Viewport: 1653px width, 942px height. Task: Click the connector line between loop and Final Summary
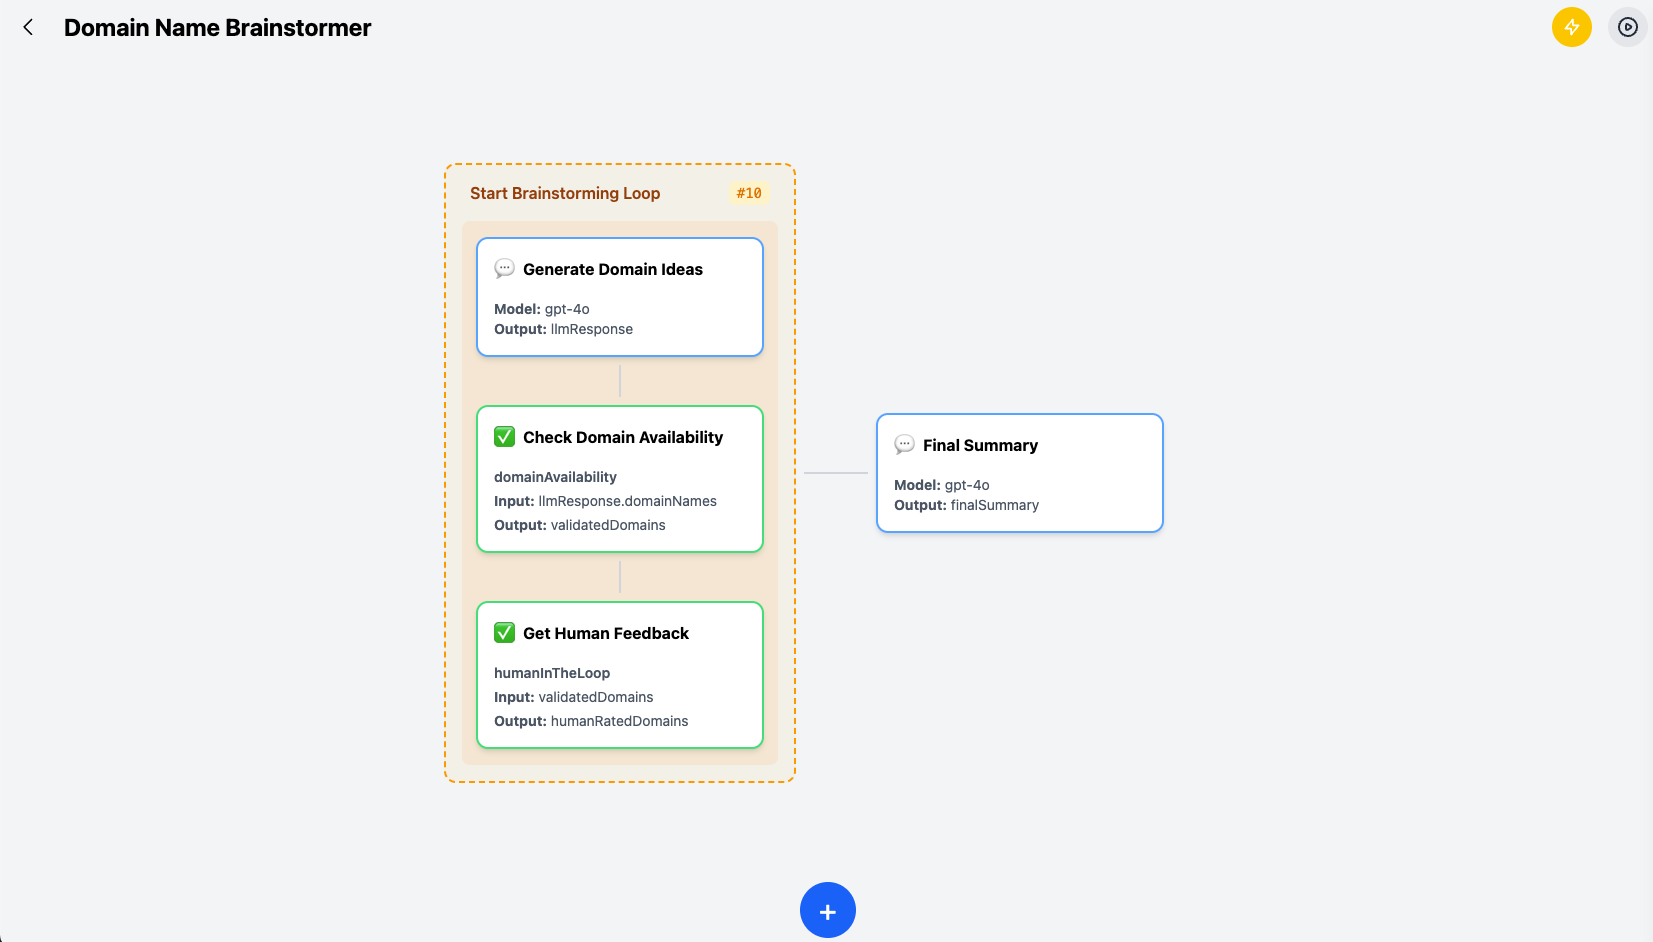[836, 471]
